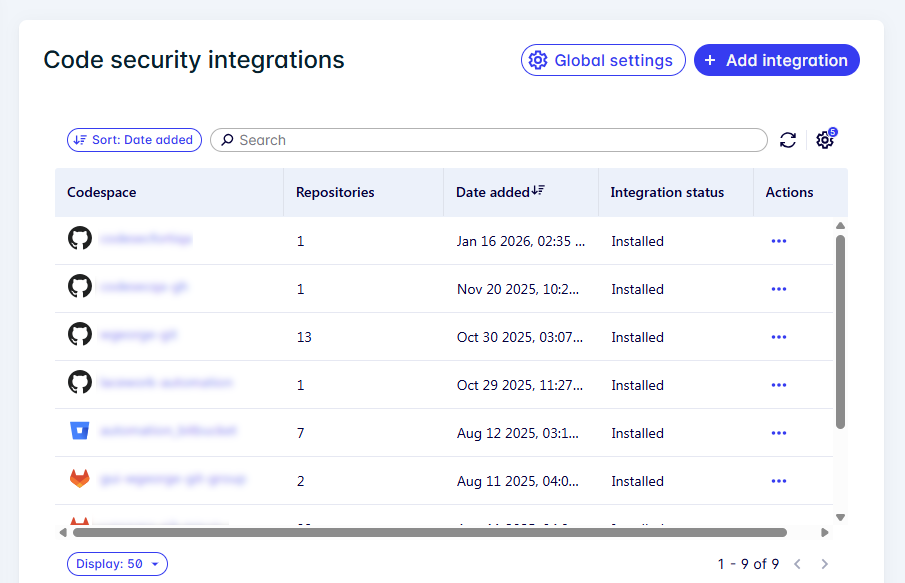The width and height of the screenshot is (905, 583).
Task: Click the GitLab icon in Aug 11 row
Action: pyautogui.click(x=80, y=480)
